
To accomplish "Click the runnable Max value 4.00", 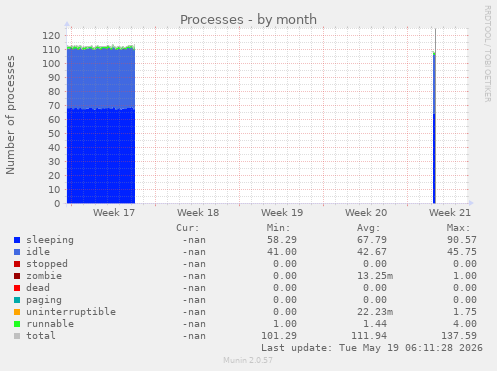I will (465, 324).
